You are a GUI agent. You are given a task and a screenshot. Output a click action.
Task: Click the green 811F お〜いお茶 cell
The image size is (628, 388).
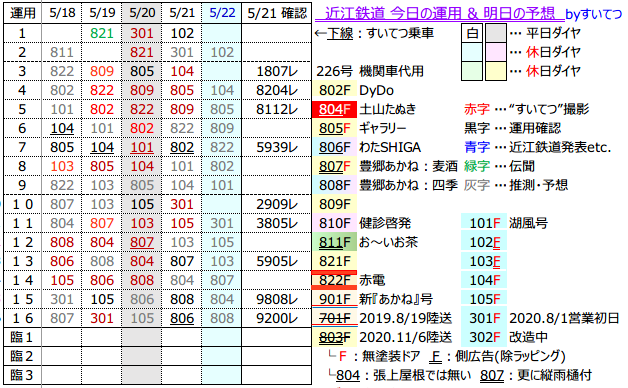(334, 242)
